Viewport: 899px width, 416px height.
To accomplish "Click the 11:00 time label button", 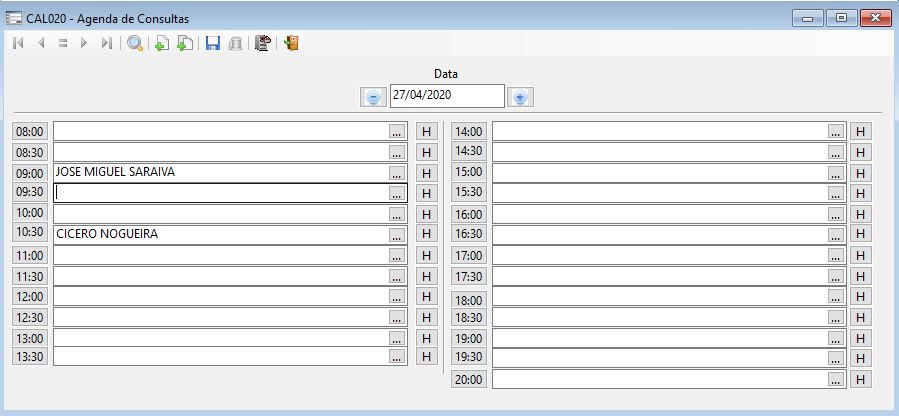I will click(x=30, y=256).
